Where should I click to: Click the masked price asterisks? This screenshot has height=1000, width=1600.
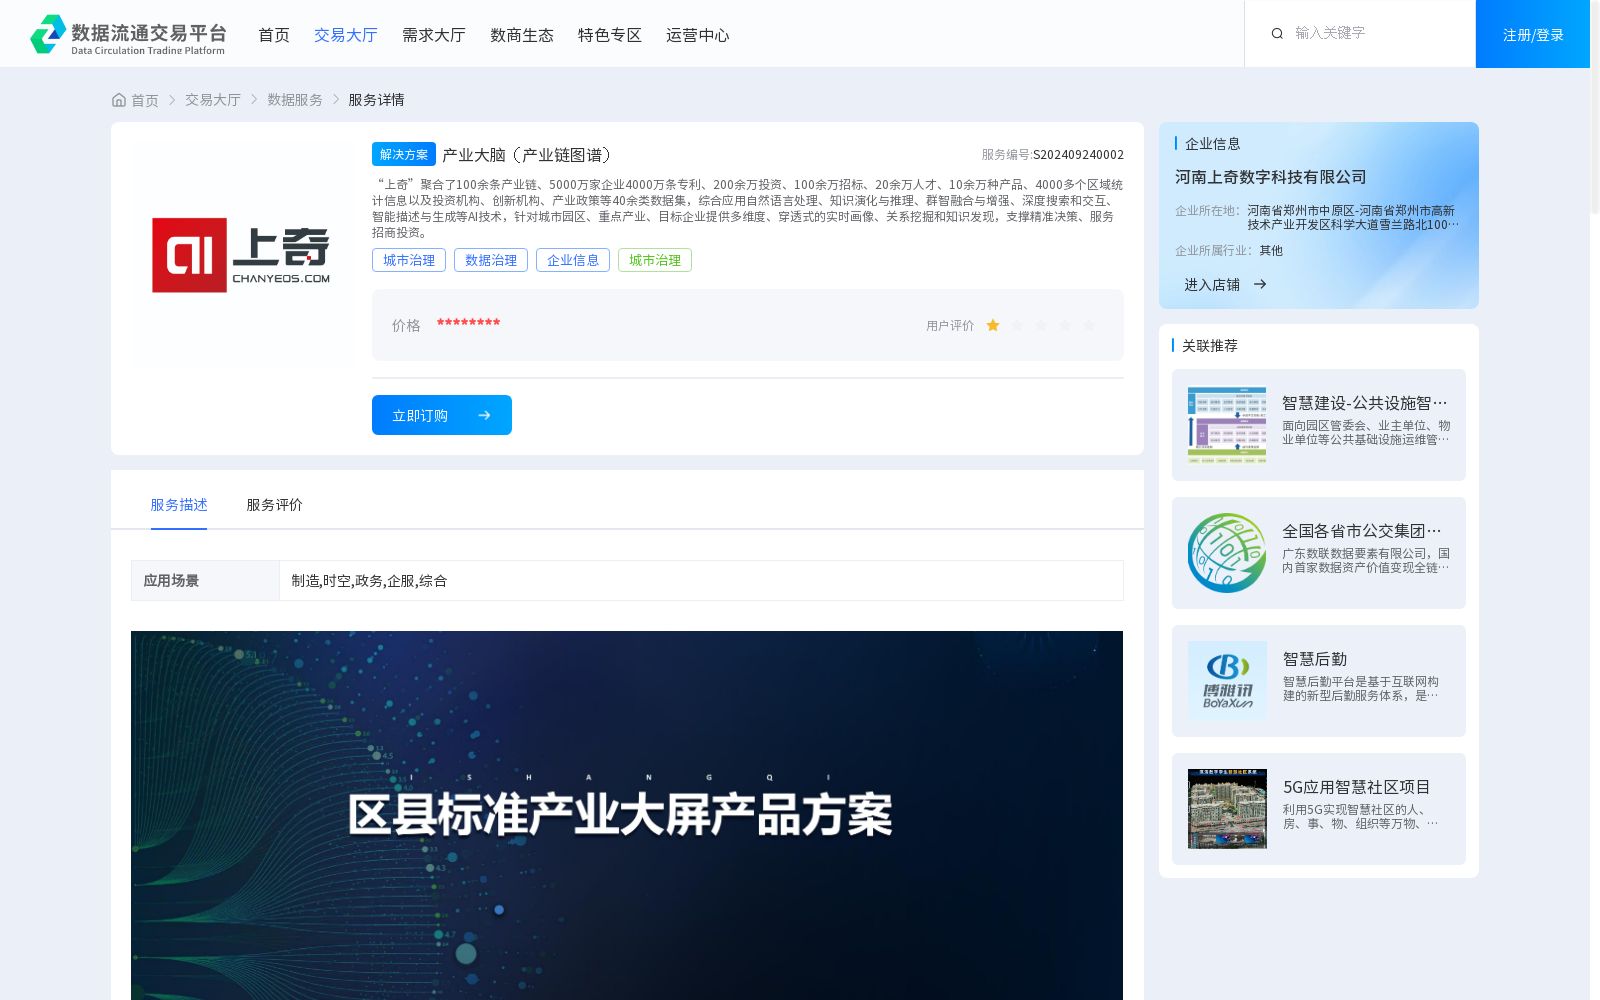468,323
